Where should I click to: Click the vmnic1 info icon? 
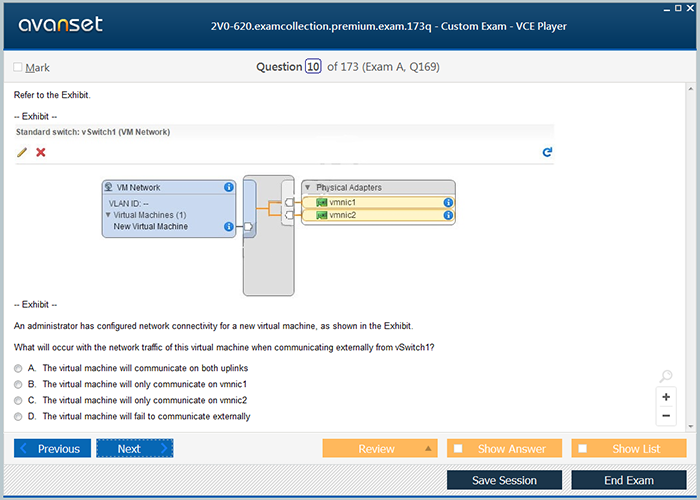[x=448, y=203]
